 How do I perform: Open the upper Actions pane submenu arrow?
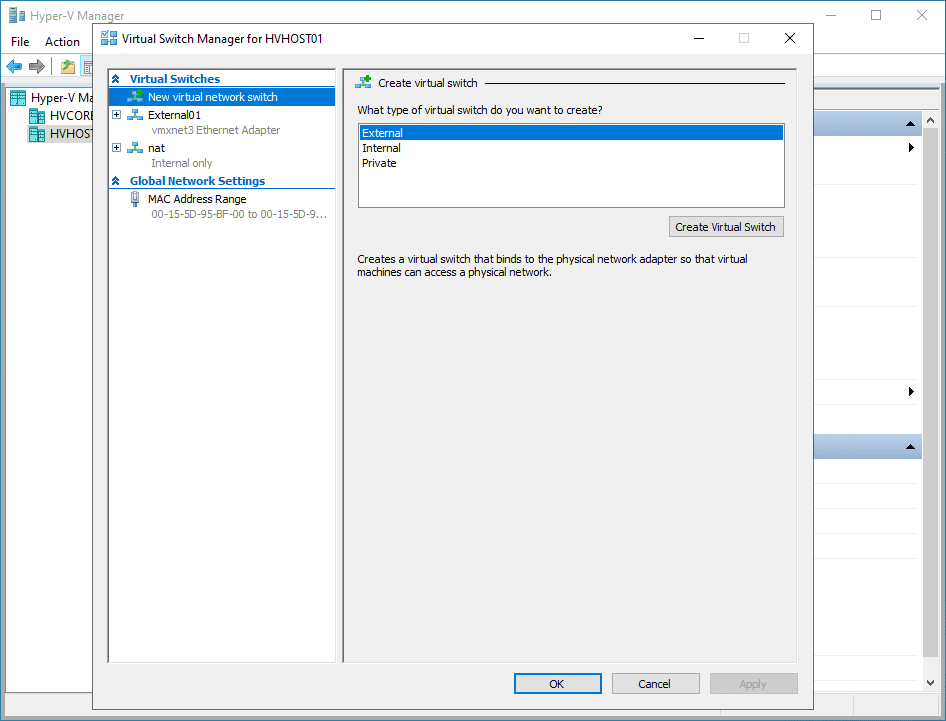[911, 148]
